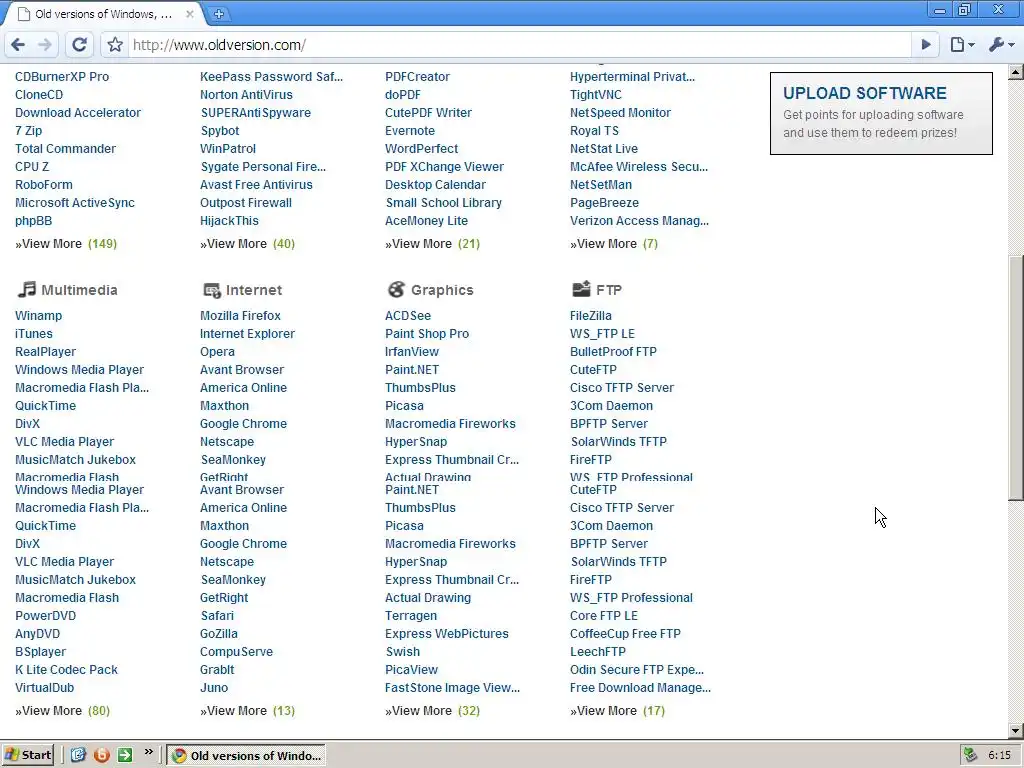Click the Internet category icon
The image size is (1024, 768).
pos(212,290)
